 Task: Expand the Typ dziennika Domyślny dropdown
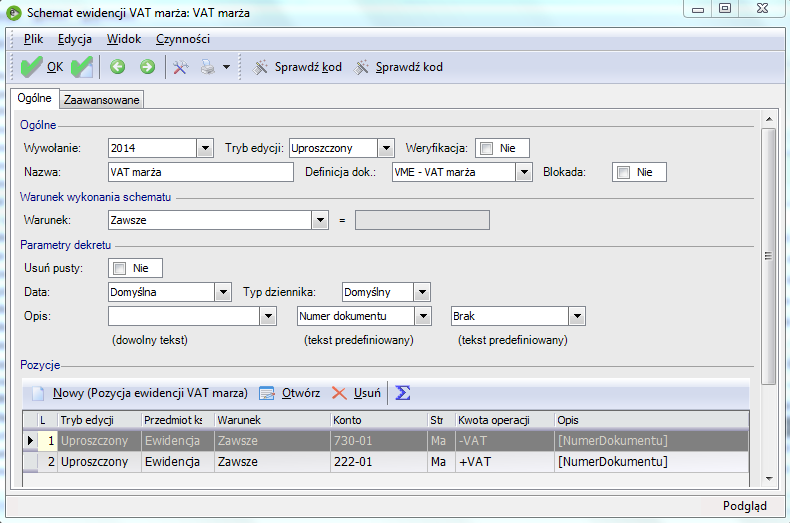tap(422, 292)
